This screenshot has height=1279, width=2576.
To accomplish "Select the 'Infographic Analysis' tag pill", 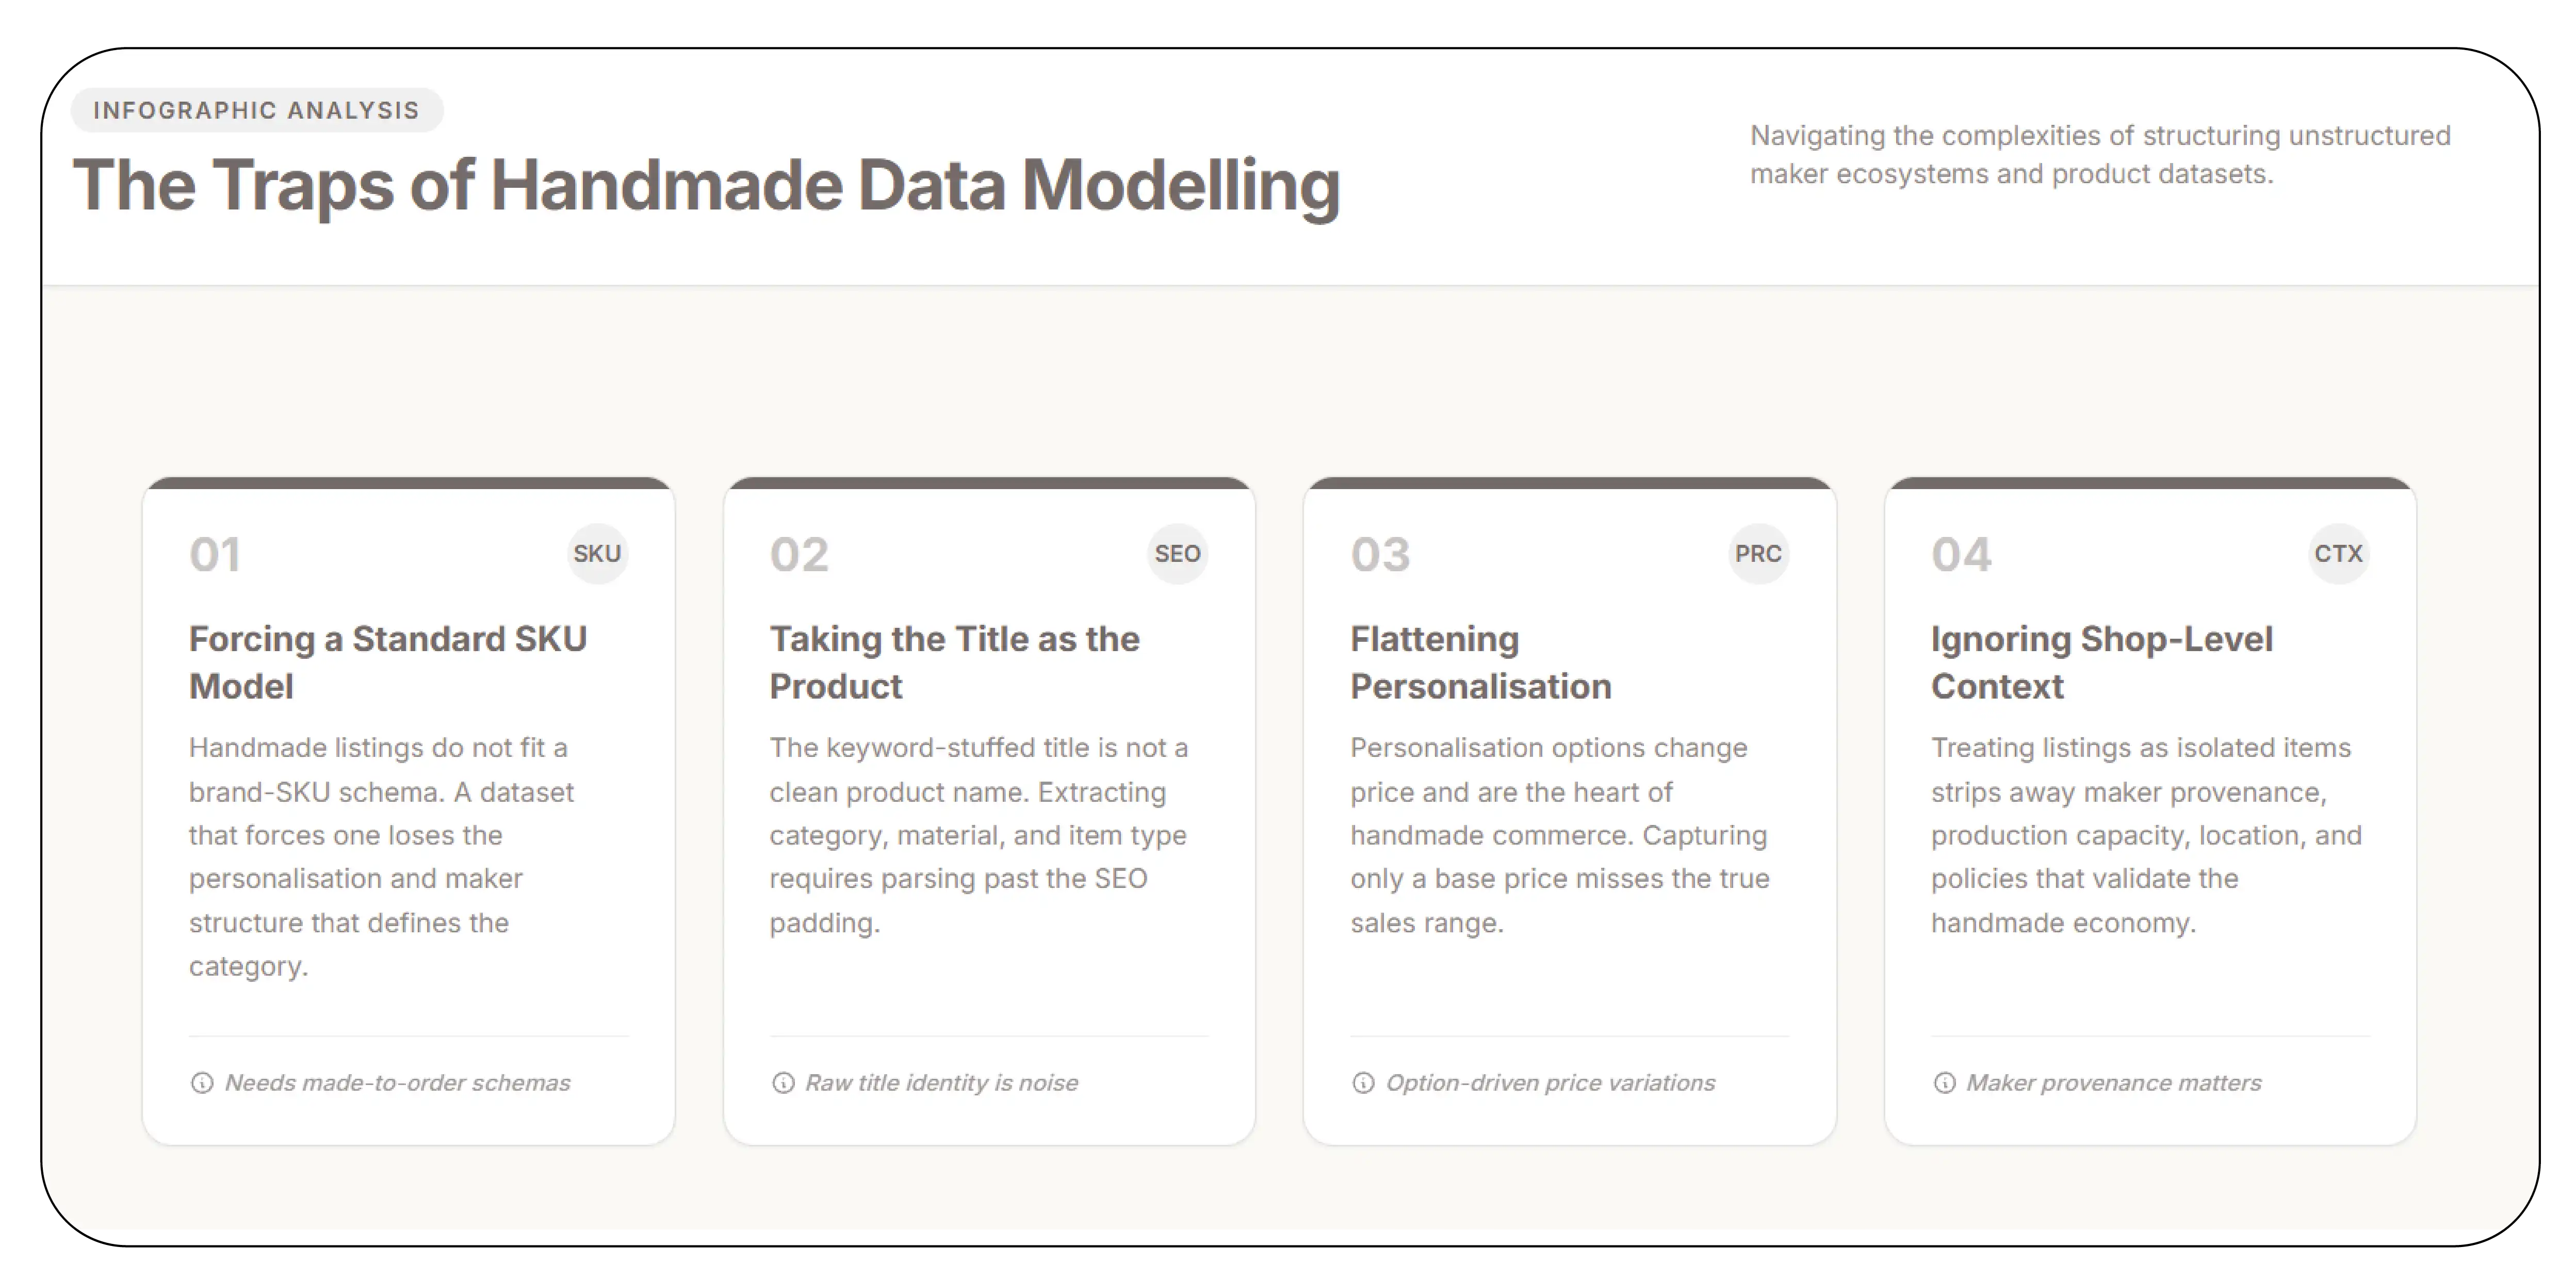I will (257, 110).
